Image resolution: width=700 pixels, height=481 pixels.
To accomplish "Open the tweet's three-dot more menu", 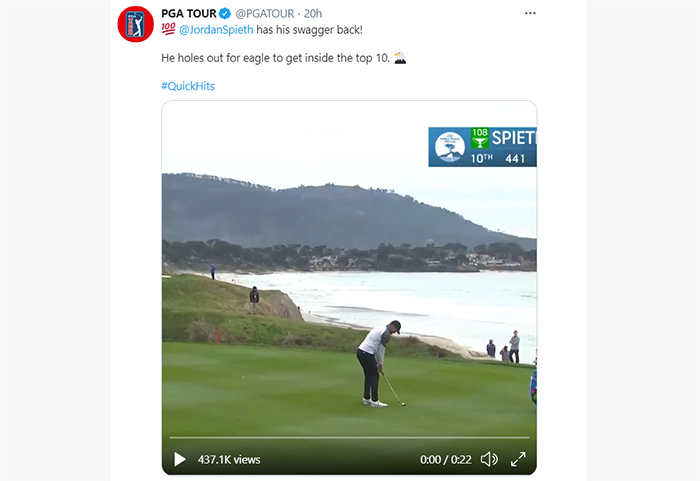I will click(x=530, y=13).
